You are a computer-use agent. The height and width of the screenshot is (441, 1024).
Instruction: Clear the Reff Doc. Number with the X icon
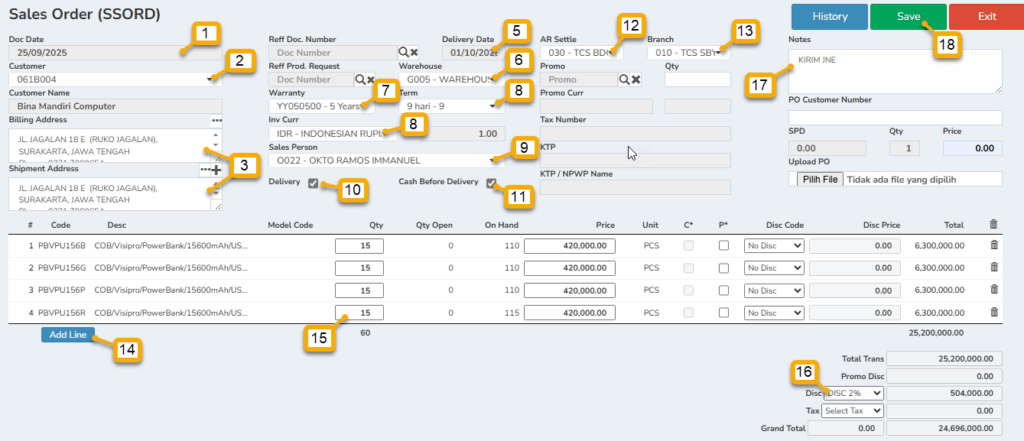click(x=413, y=51)
